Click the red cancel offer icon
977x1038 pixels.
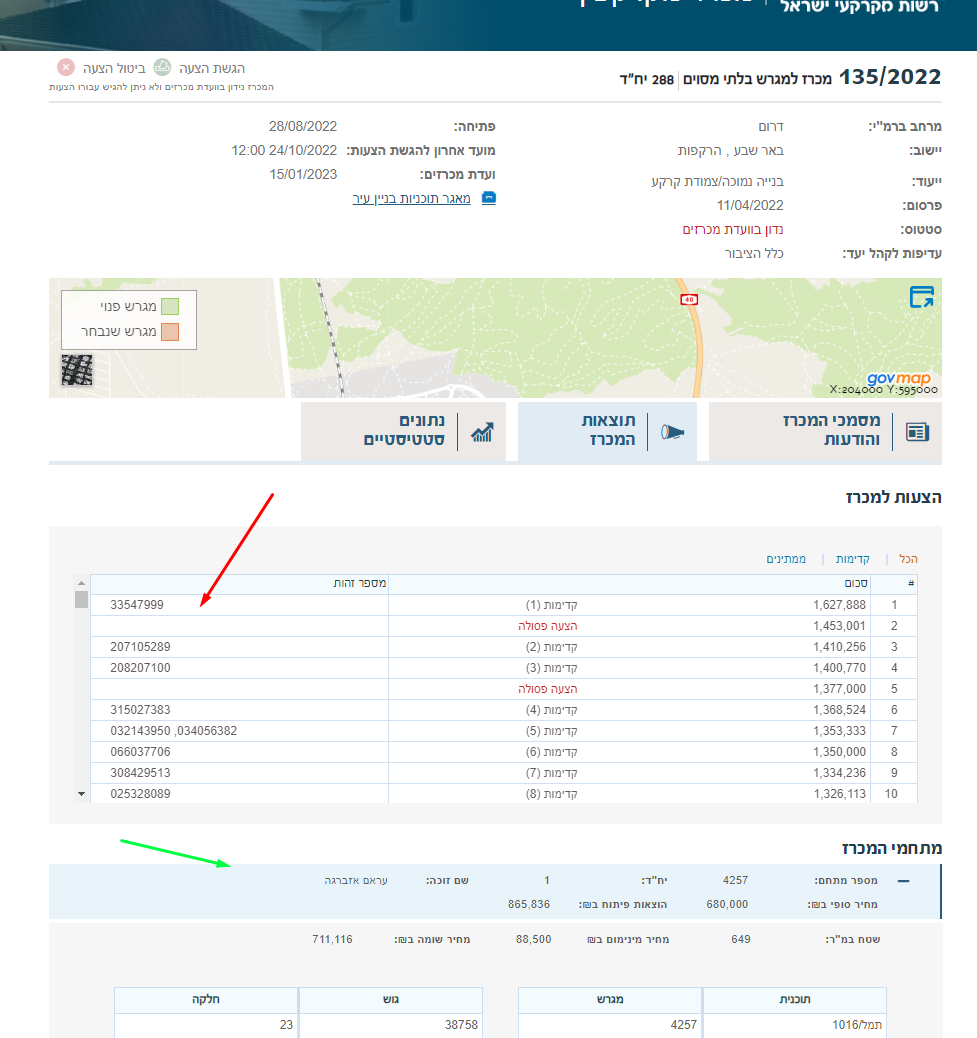click(66, 68)
